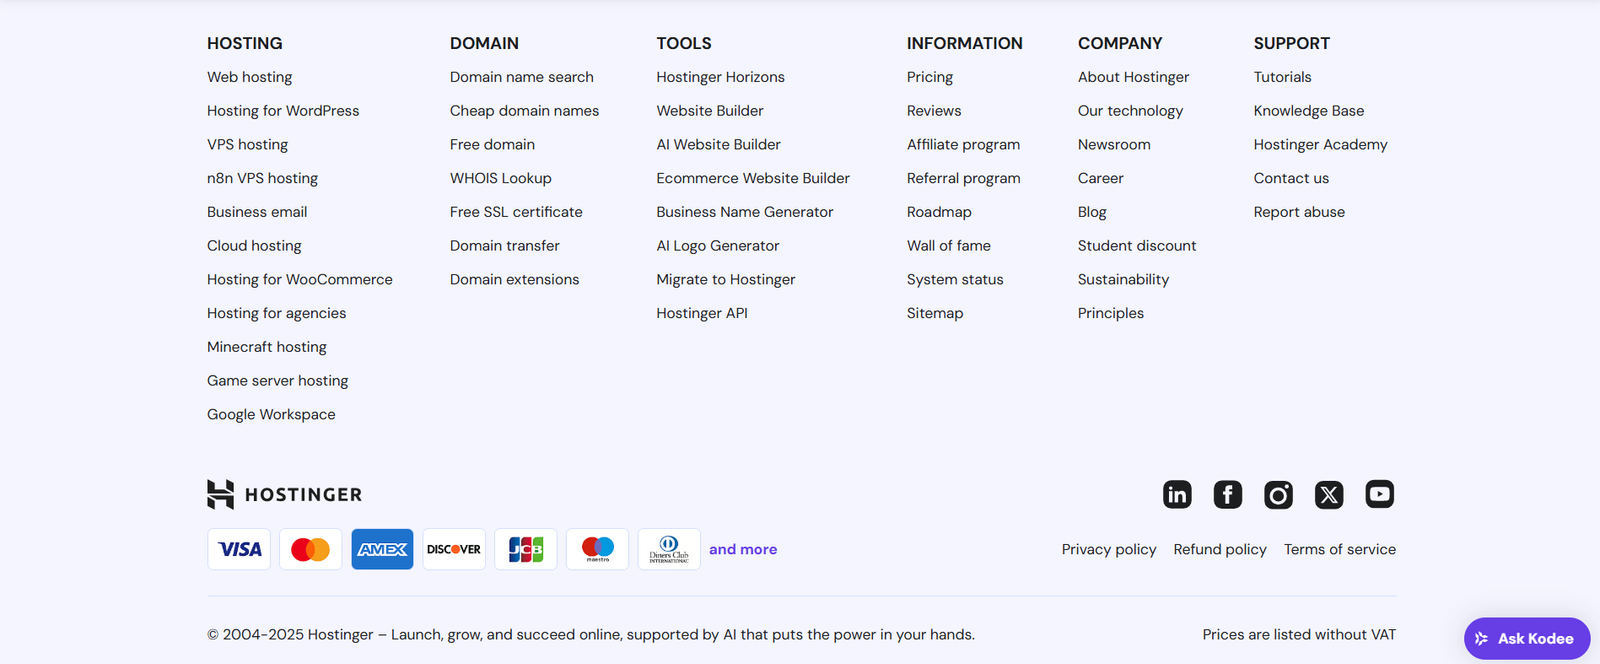Open Hostinger's LinkedIn page icon
This screenshot has width=1600, height=664.
coord(1177,494)
